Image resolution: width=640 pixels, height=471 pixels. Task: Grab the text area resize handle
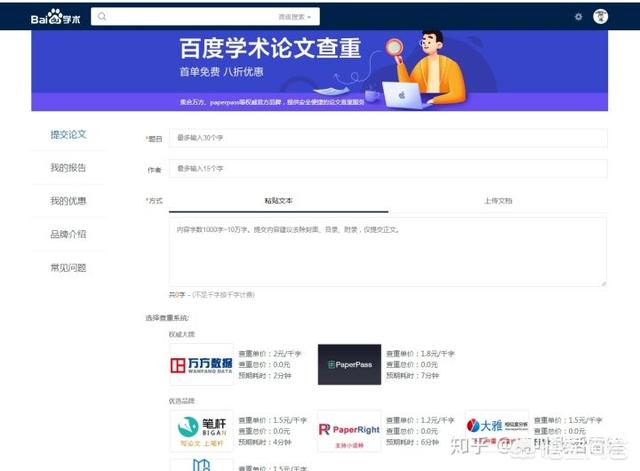[x=603, y=283]
